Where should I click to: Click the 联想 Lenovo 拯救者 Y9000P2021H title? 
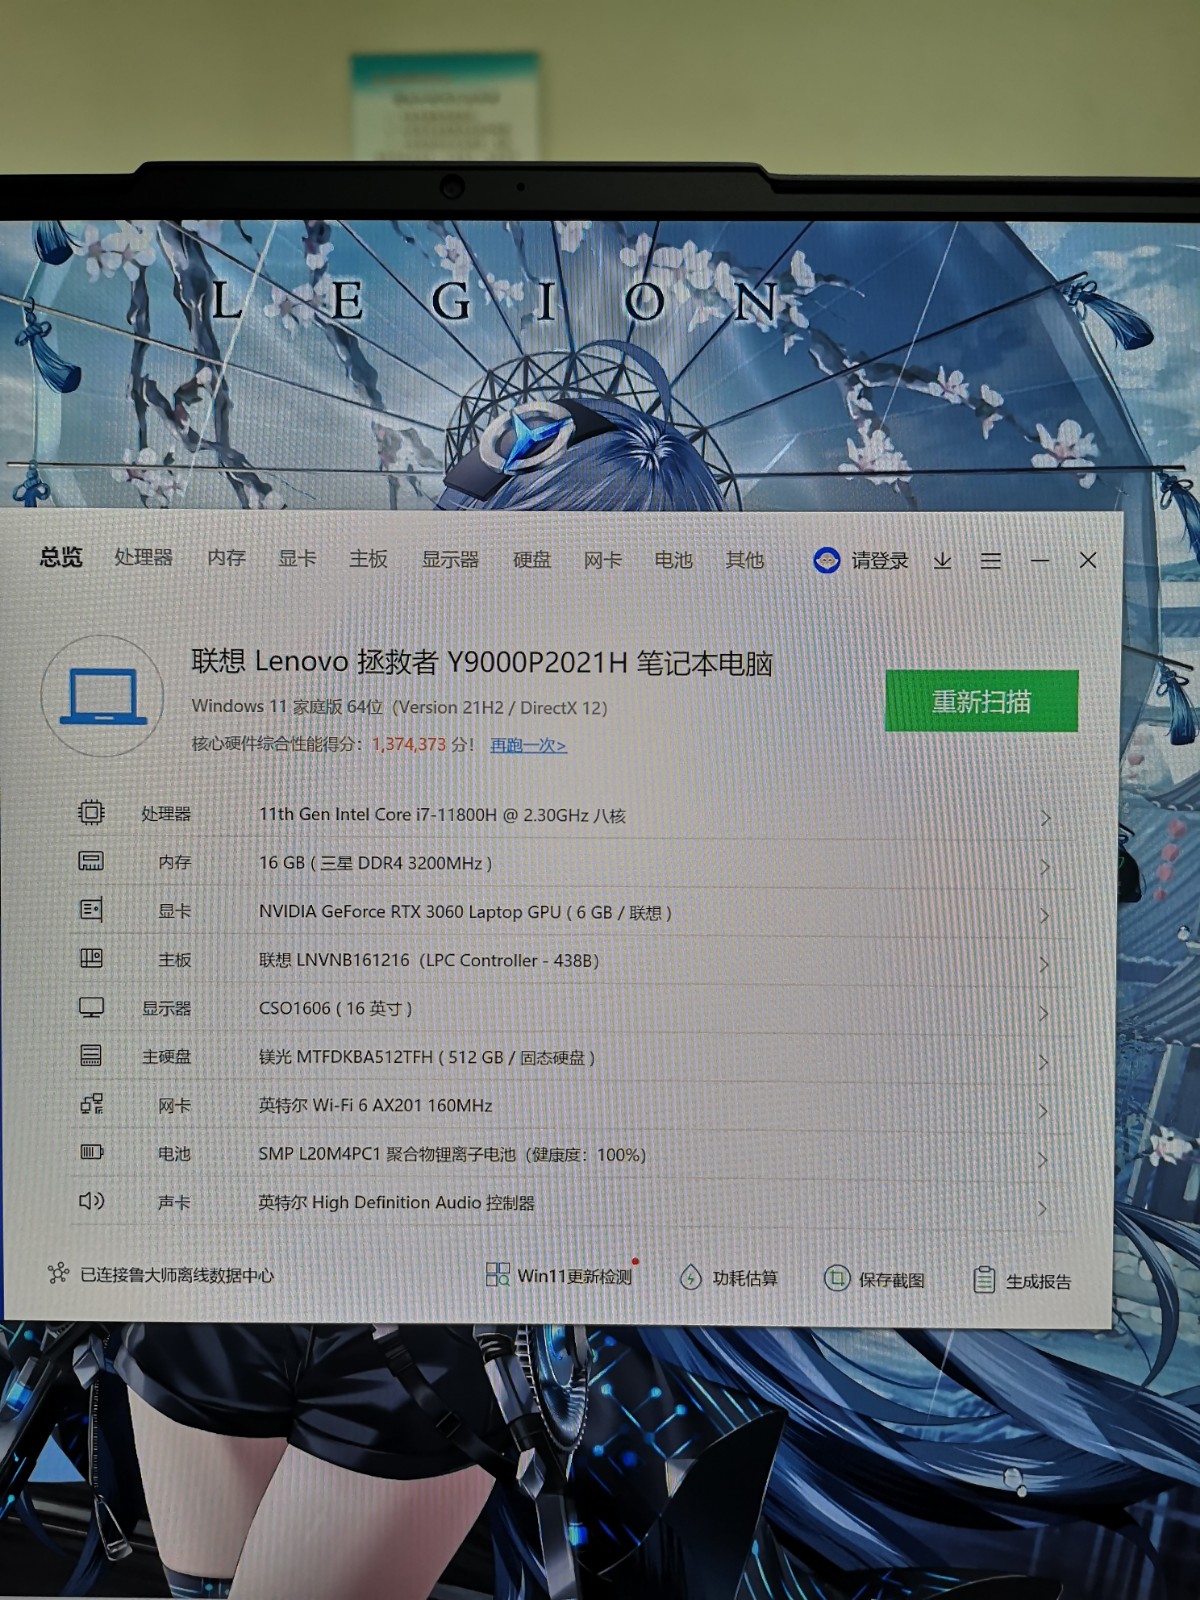pyautogui.click(x=482, y=662)
